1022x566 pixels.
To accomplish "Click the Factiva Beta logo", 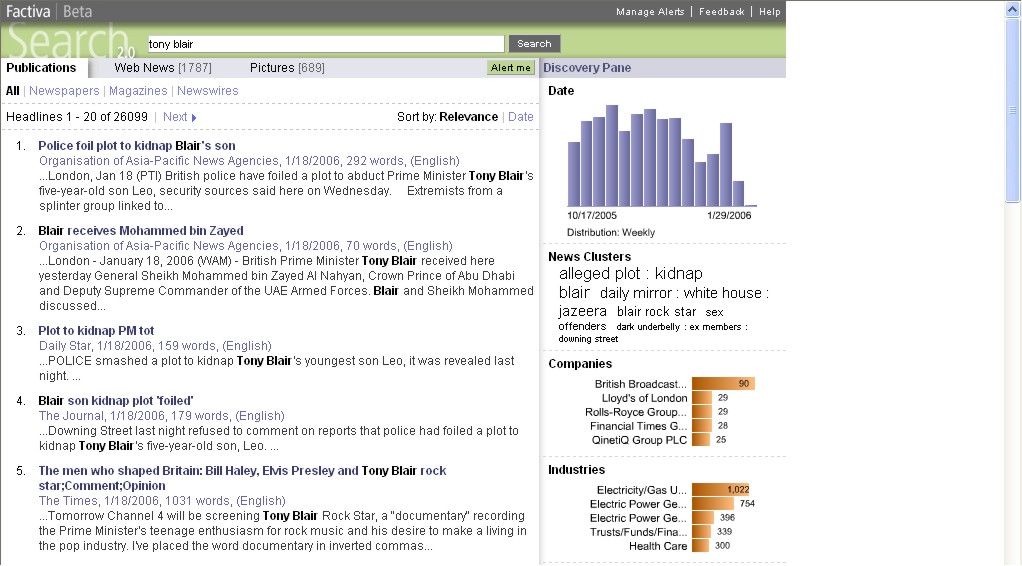I will coord(49,11).
